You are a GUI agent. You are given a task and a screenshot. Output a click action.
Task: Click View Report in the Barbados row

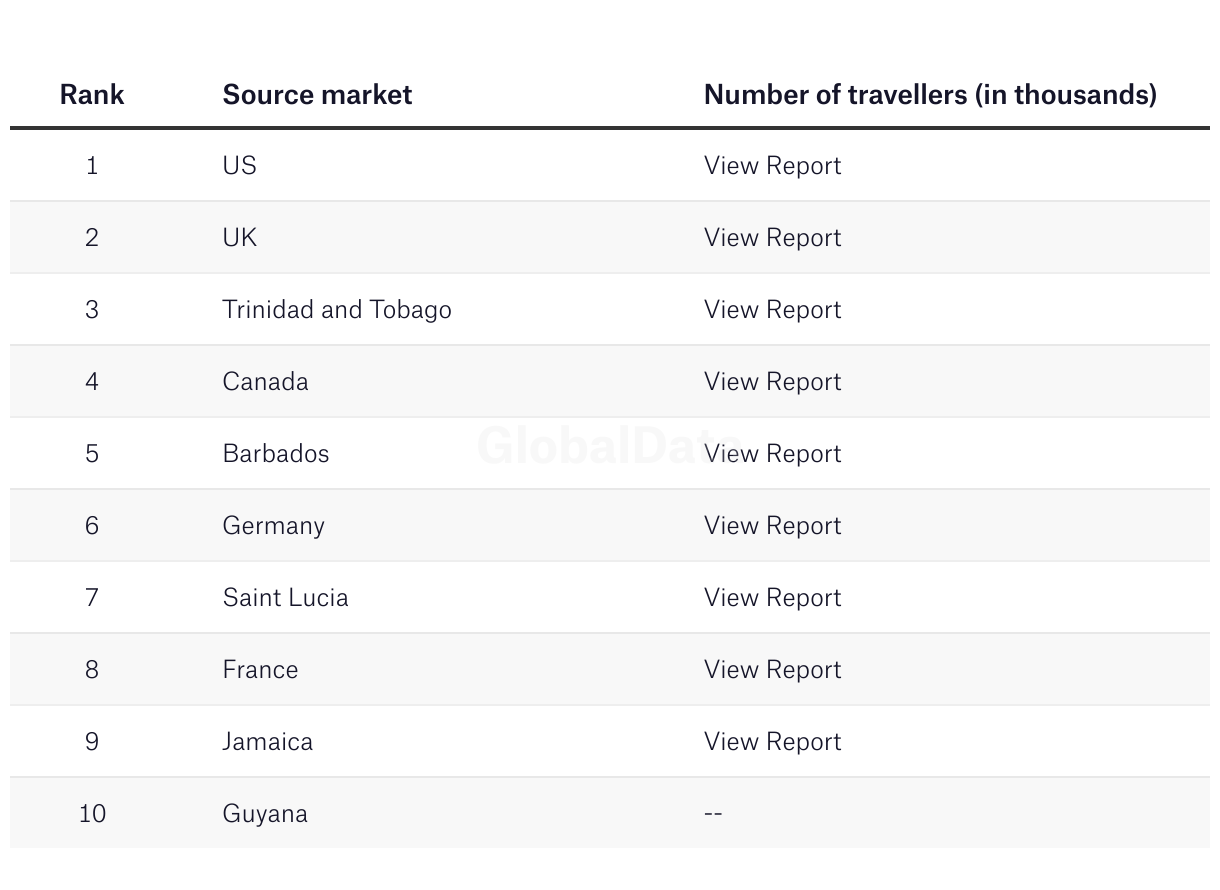[772, 454]
